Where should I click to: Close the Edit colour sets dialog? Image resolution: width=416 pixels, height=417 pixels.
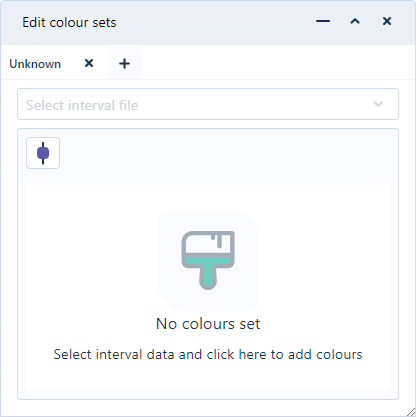387,21
